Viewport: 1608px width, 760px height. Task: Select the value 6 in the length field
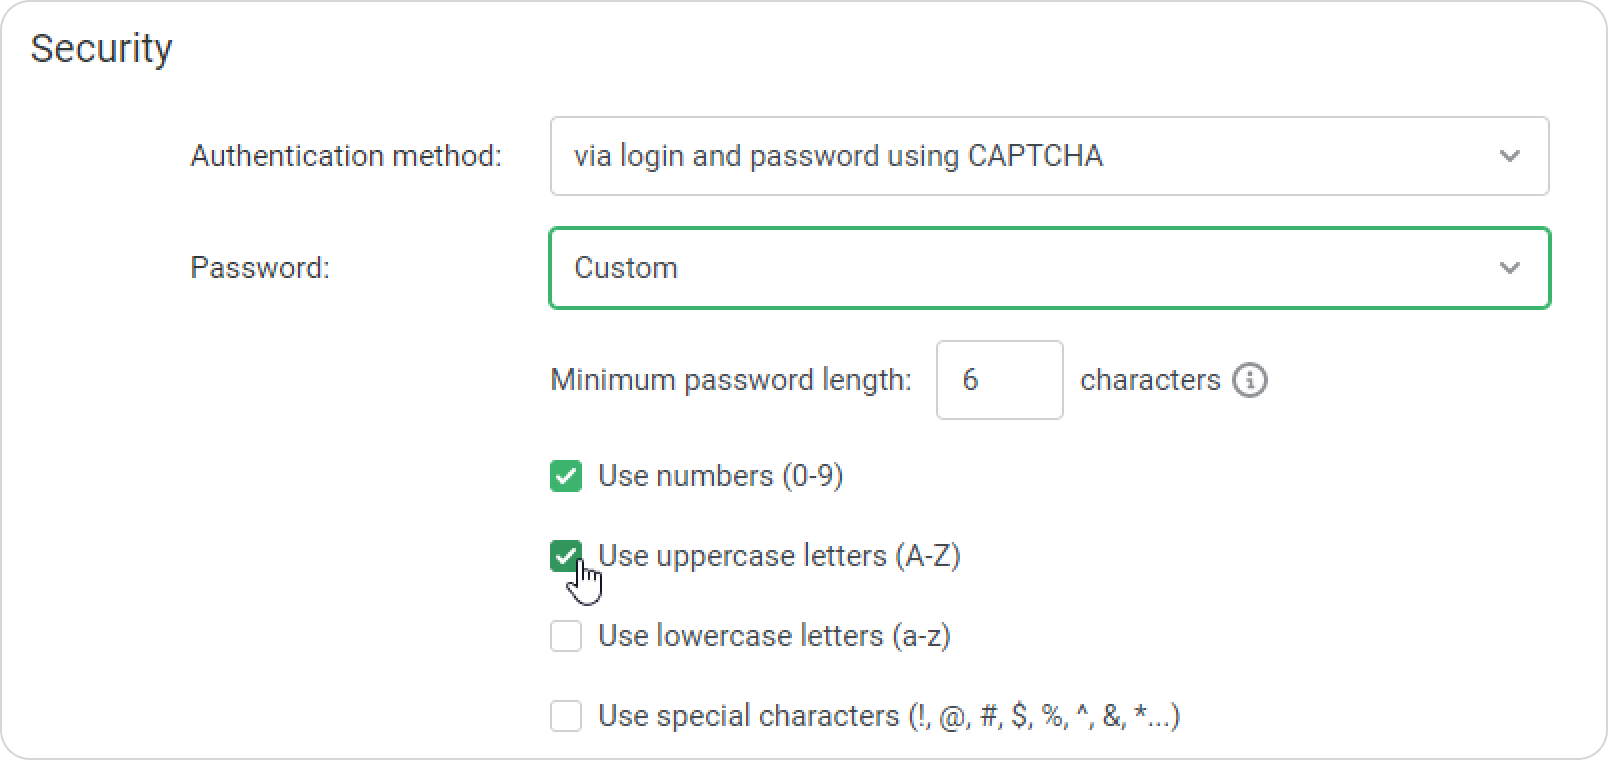click(970, 380)
